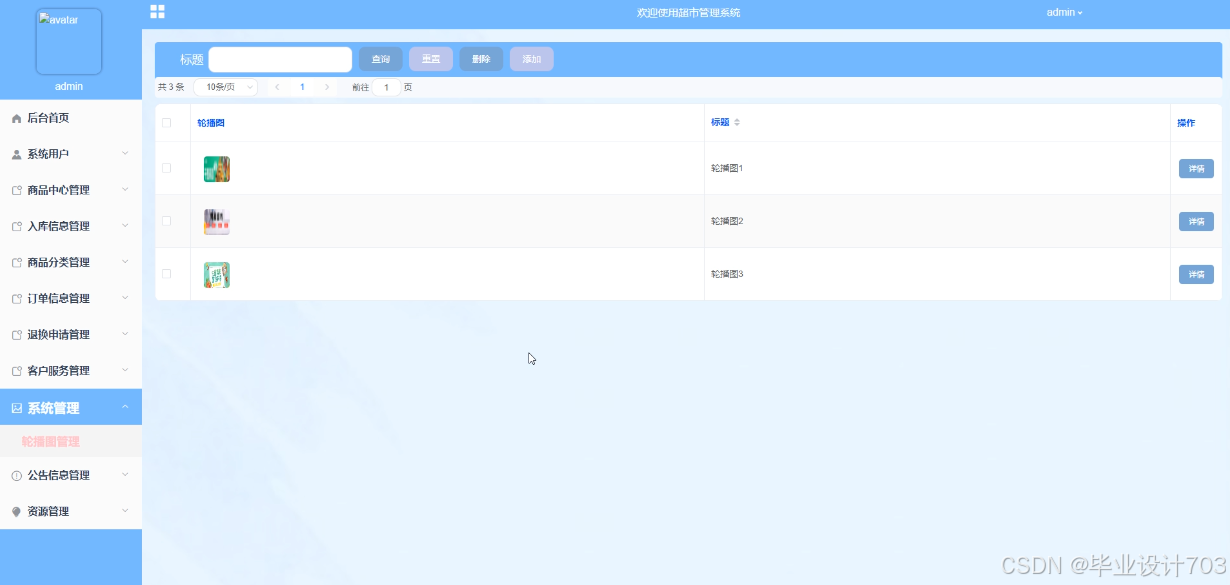The image size is (1230, 585).
Task: Open the 订单信息管理 sidebar menu
Action: (x=71, y=298)
